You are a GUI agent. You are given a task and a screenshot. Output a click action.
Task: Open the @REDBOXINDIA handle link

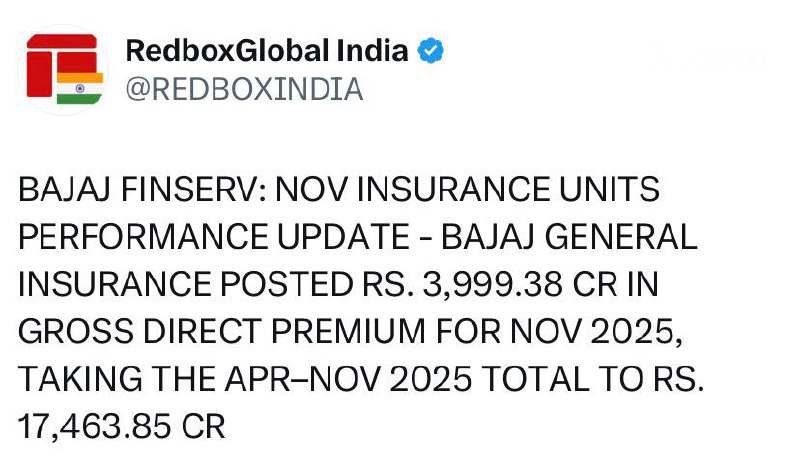coord(243,89)
